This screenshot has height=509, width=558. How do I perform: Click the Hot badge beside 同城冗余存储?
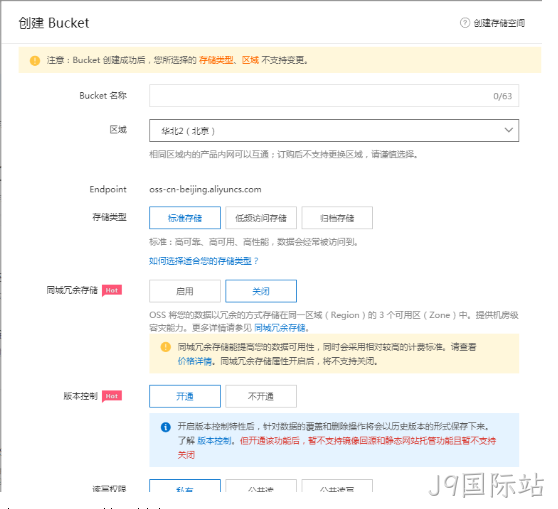click(x=112, y=290)
